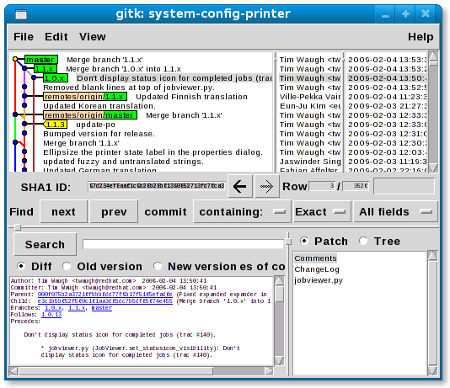Select commit 'Updated Finnish translation'
Viewport: 450px width, 388px height.
[192, 97]
